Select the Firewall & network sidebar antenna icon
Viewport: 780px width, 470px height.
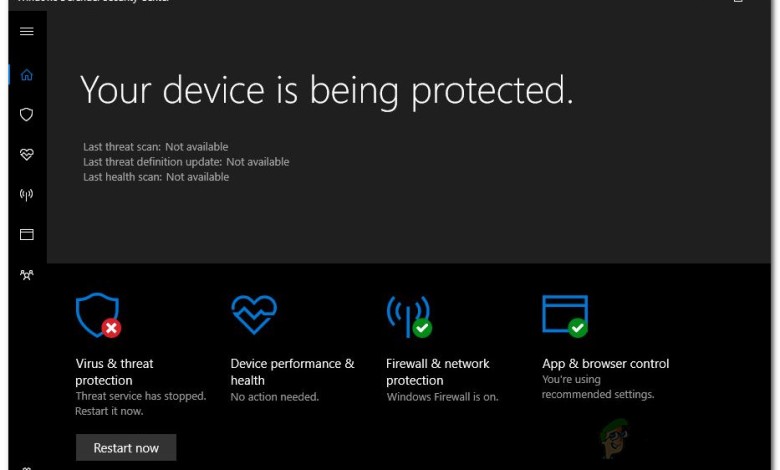pyautogui.click(x=27, y=195)
